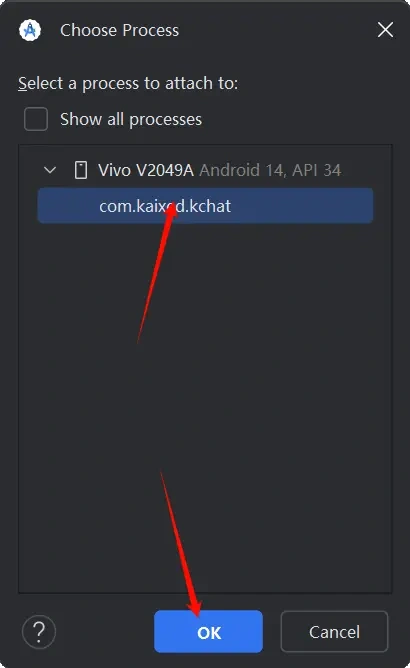Click the "Vivo V2049A" device name text
Screen dimensions: 410x668
(x=146, y=170)
